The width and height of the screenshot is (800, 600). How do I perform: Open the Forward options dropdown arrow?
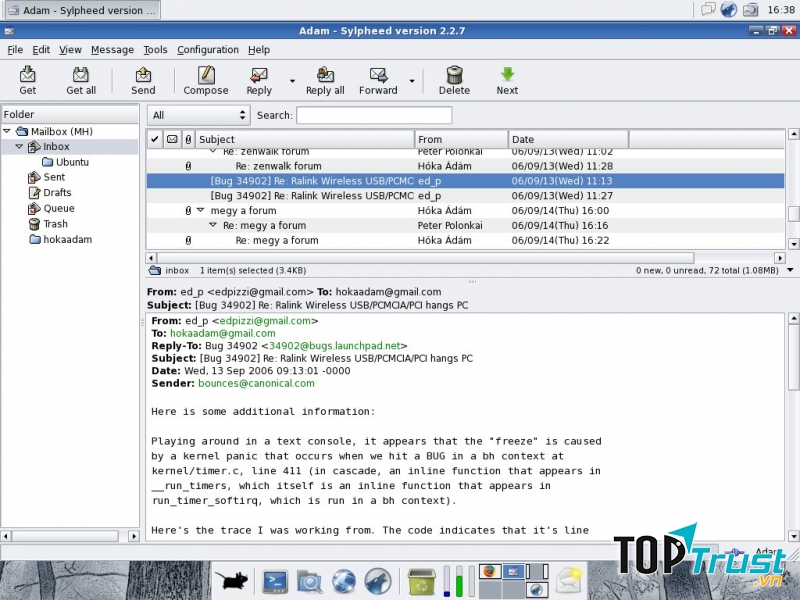coord(412,81)
